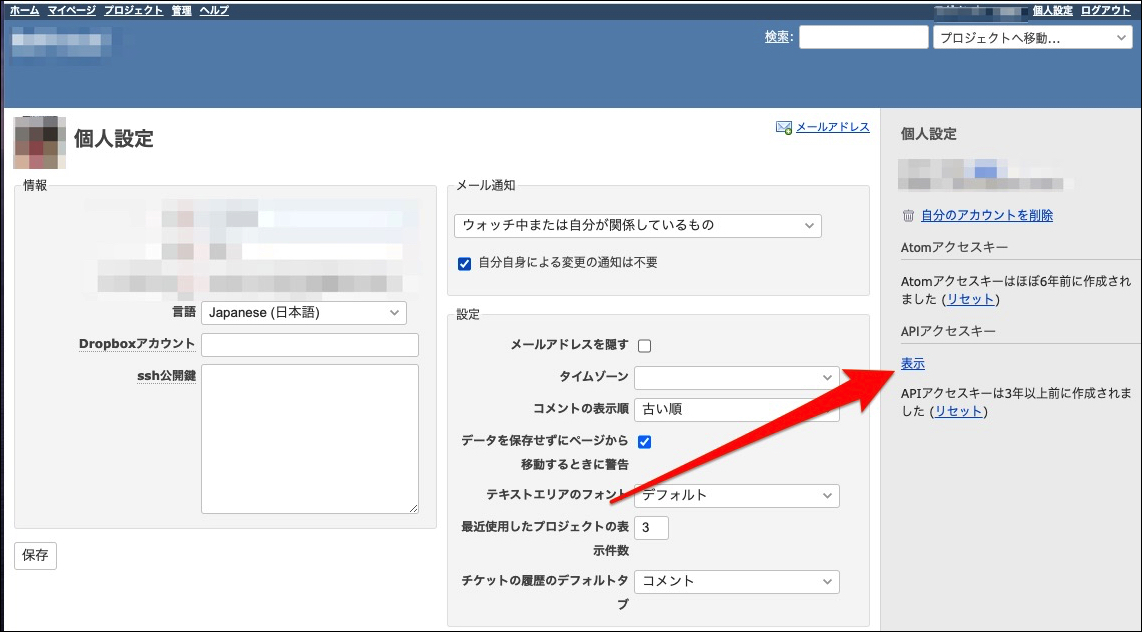Uncheck 自分自身による変更の通知は不要
Screen dimensions: 1142x632
click(x=464, y=264)
